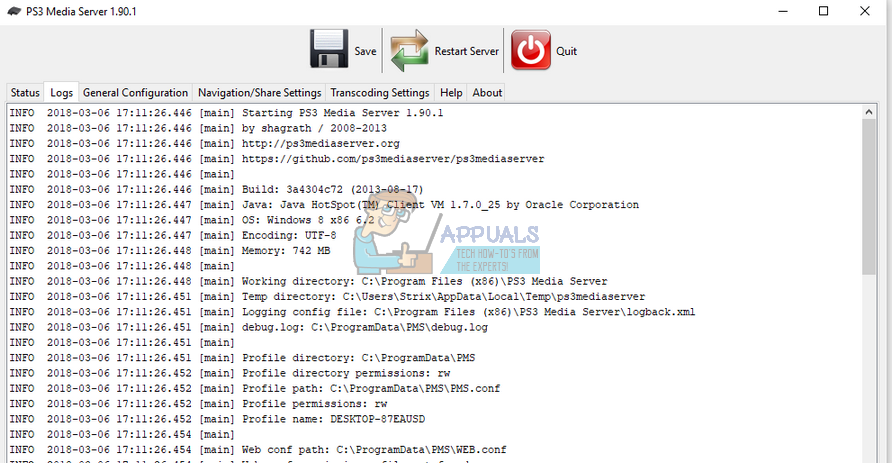Click the github.com/ps3mediaserver URL log text
892x463 pixels.
[x=393, y=159]
